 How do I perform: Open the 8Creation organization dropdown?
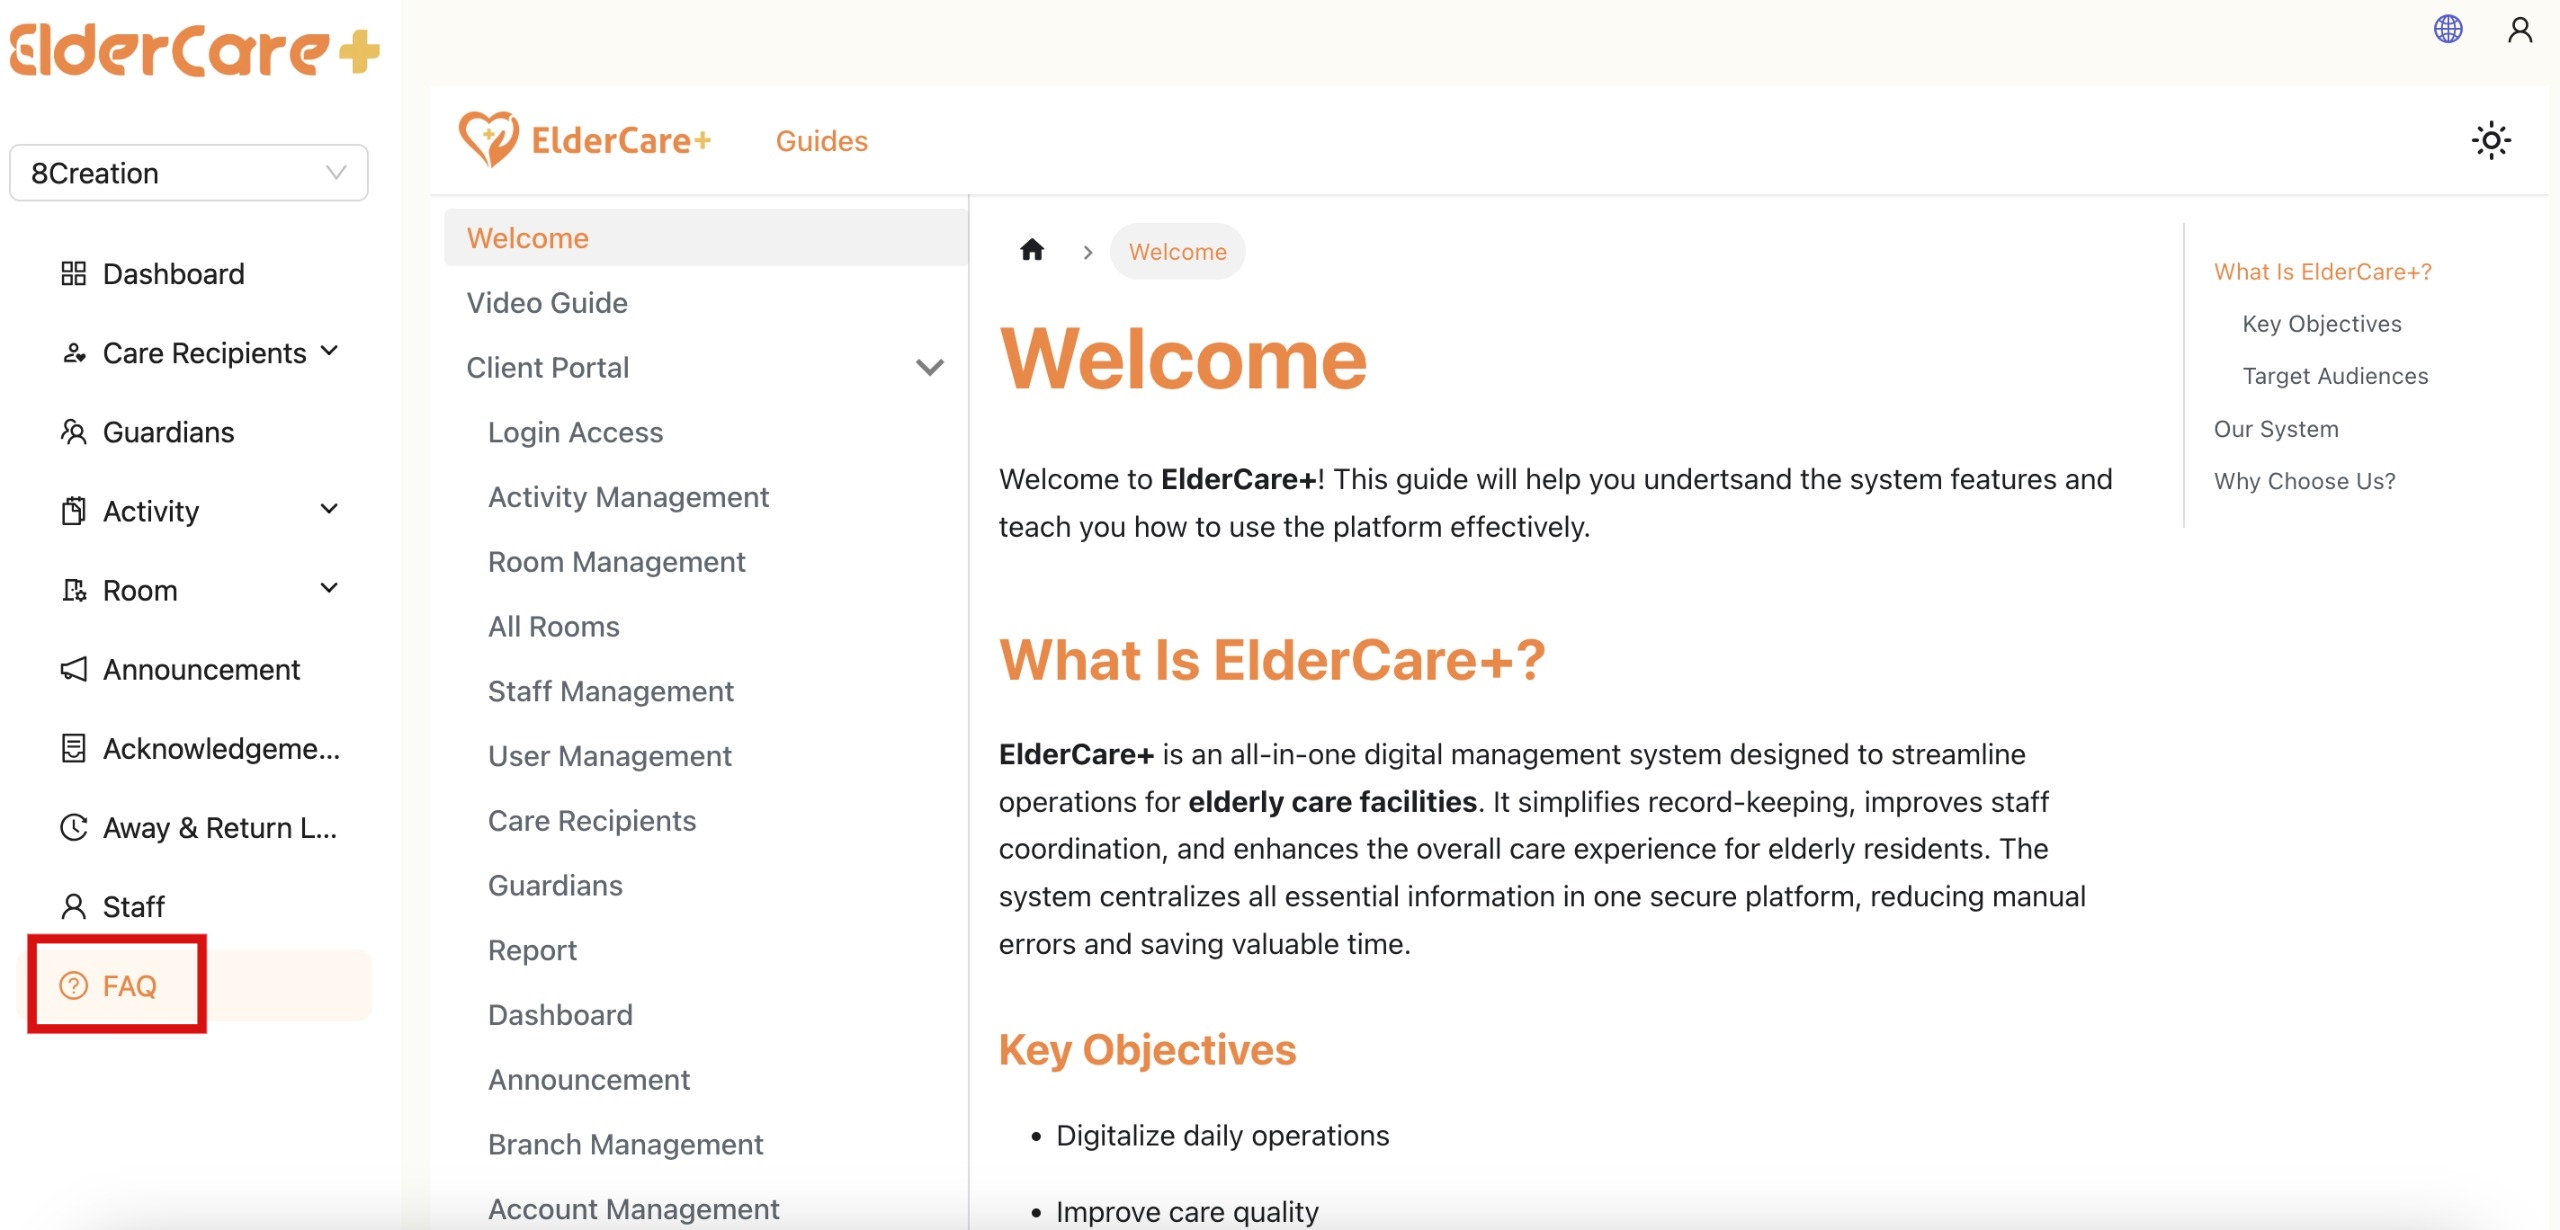(187, 172)
